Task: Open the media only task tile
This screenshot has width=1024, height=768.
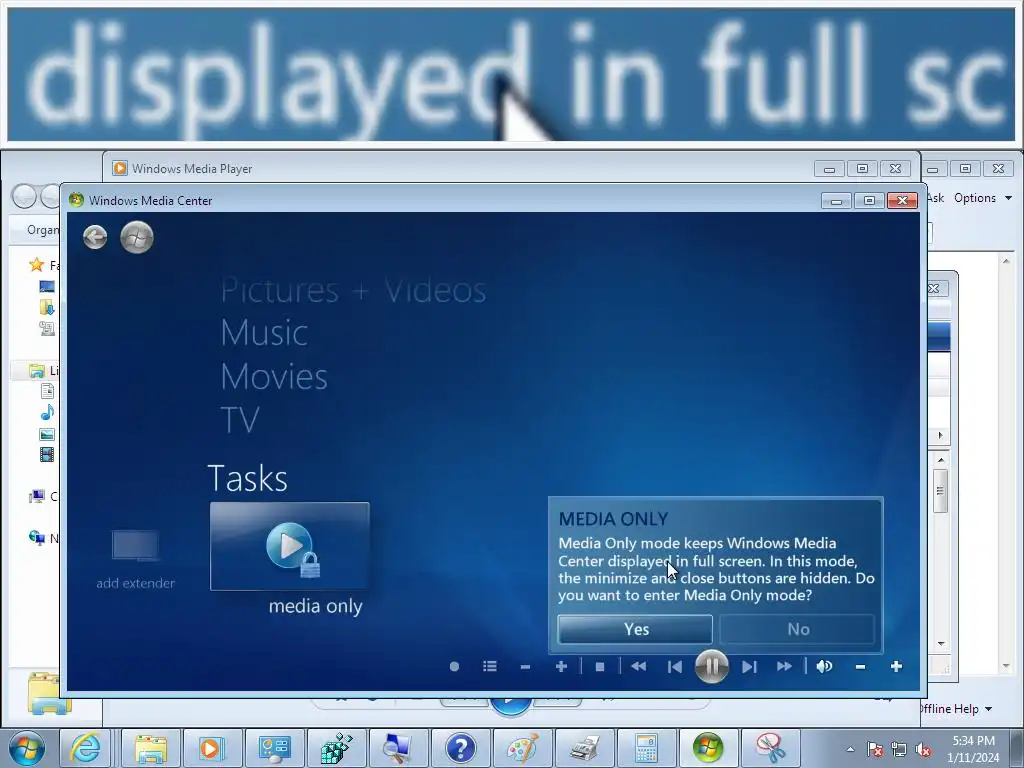Action: pos(289,546)
